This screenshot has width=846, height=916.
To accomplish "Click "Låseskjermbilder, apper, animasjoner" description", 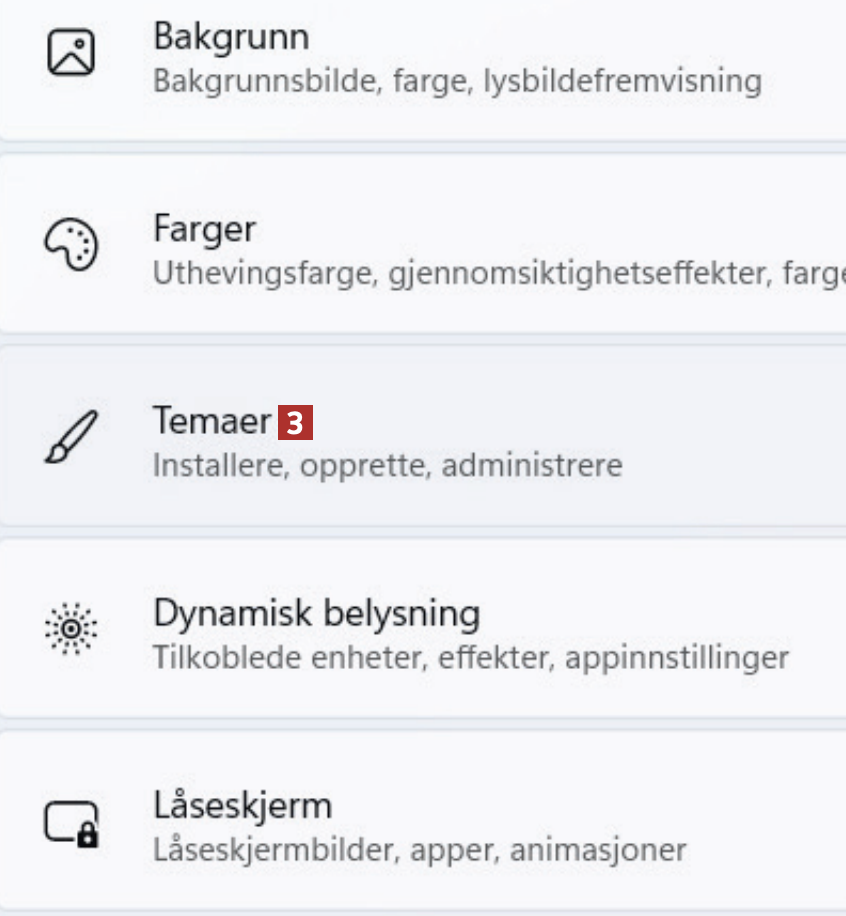I will click(x=419, y=851).
